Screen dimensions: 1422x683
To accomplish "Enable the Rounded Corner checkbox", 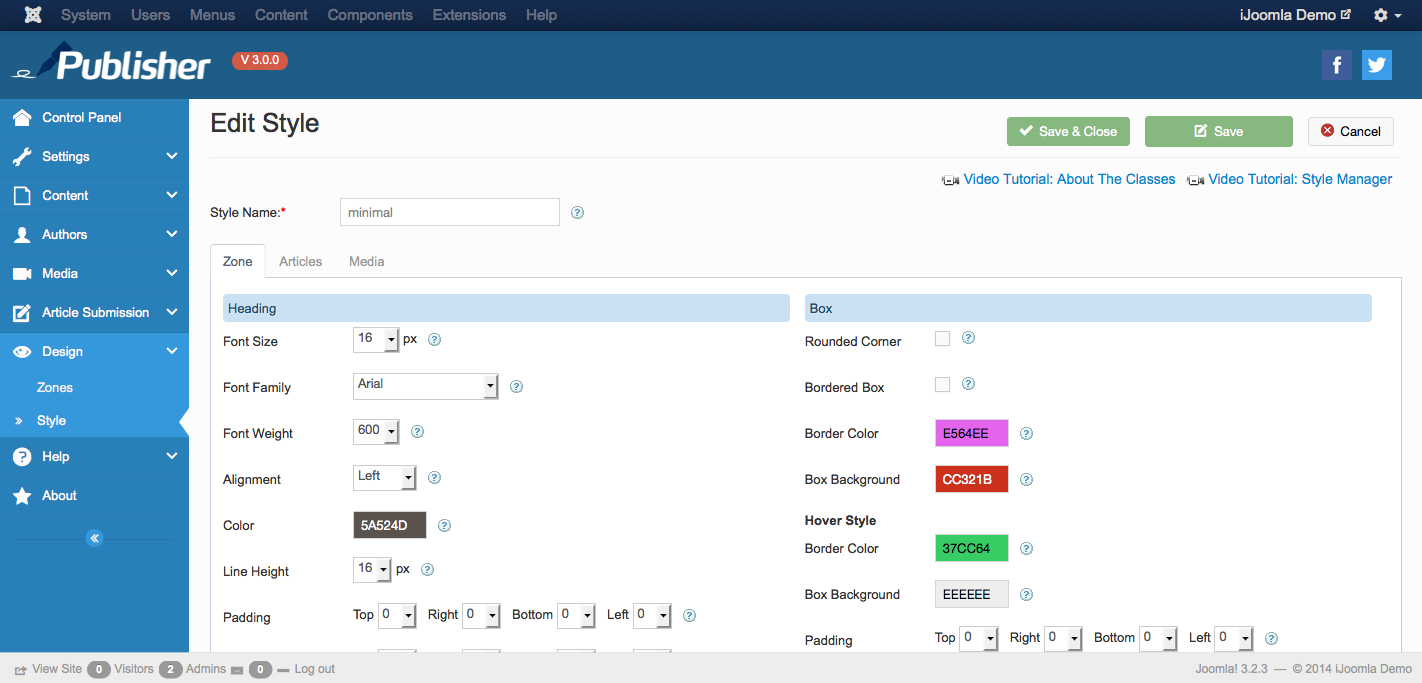I will click(x=942, y=339).
